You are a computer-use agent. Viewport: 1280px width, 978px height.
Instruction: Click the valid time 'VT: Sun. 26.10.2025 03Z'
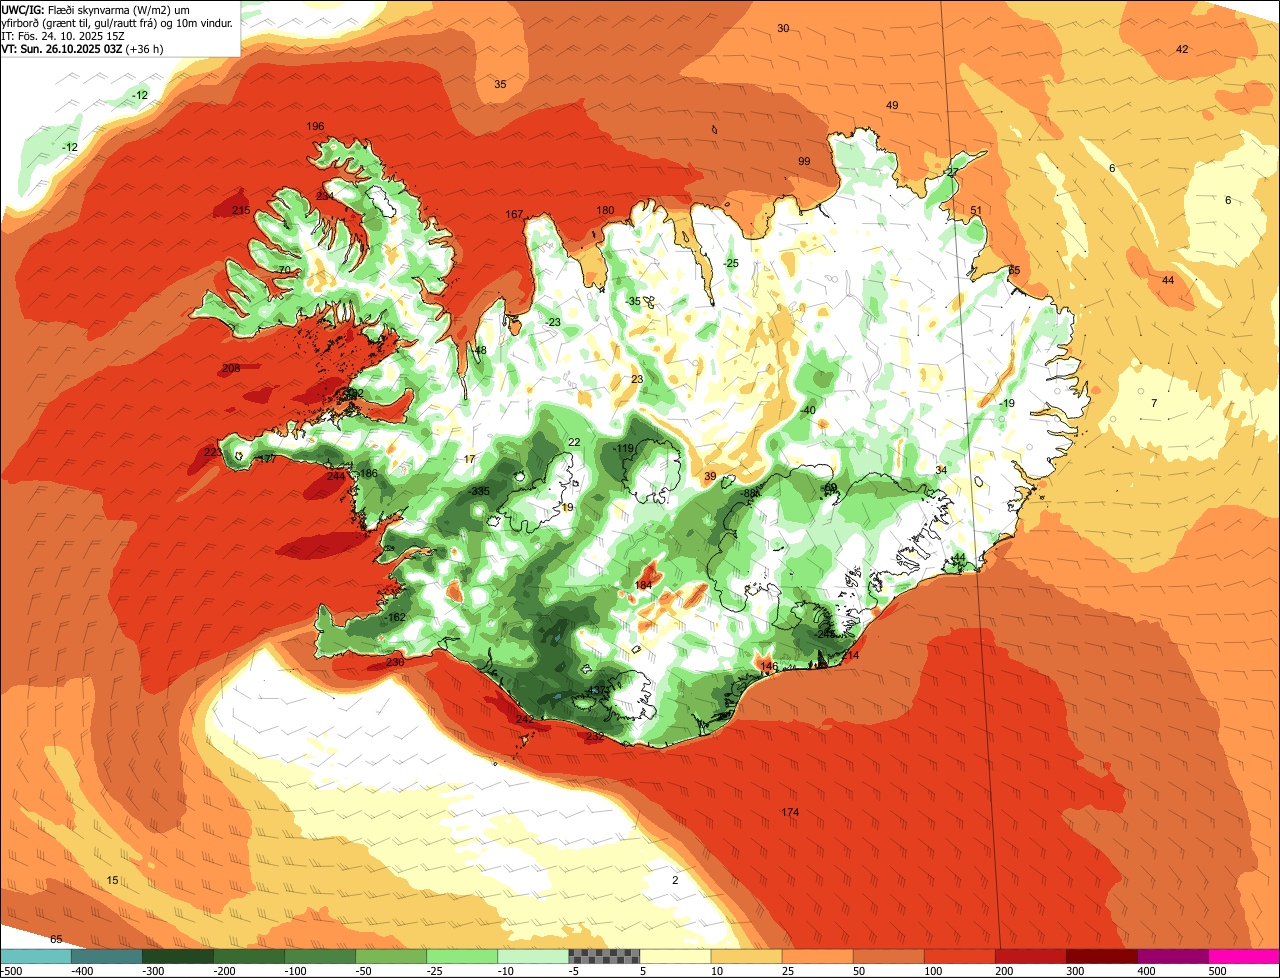point(62,48)
